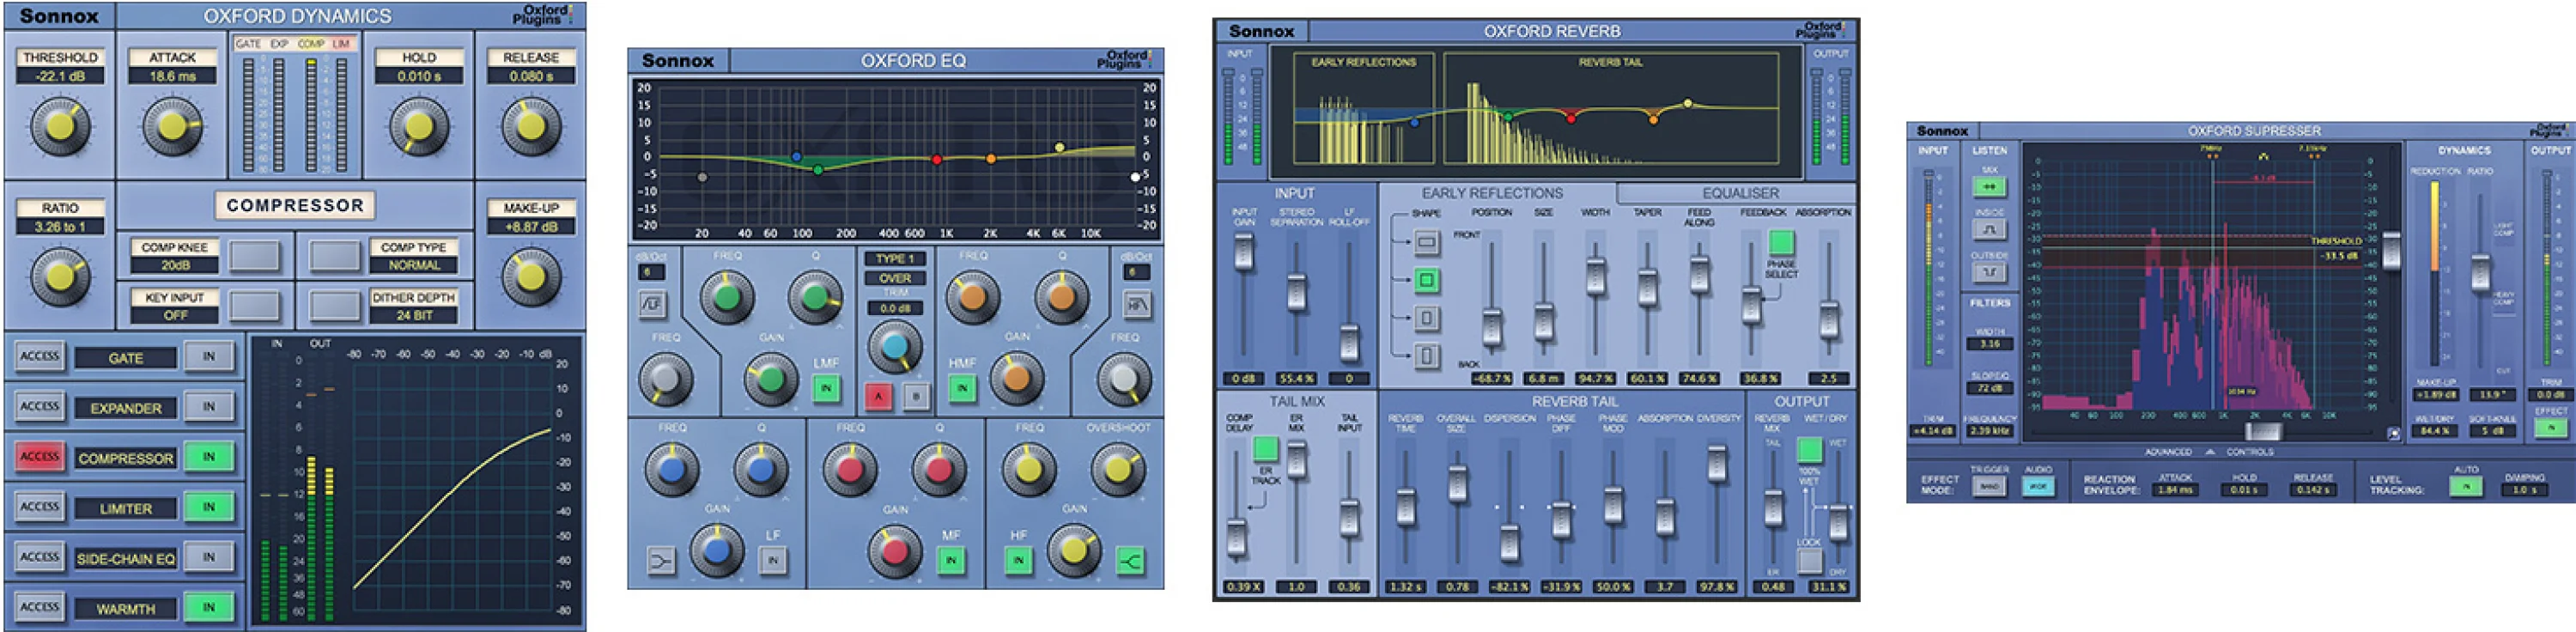The height and width of the screenshot is (632, 2576).
Task: Click the Trigger Band button in SuprEsser
Action: [x=1989, y=487]
